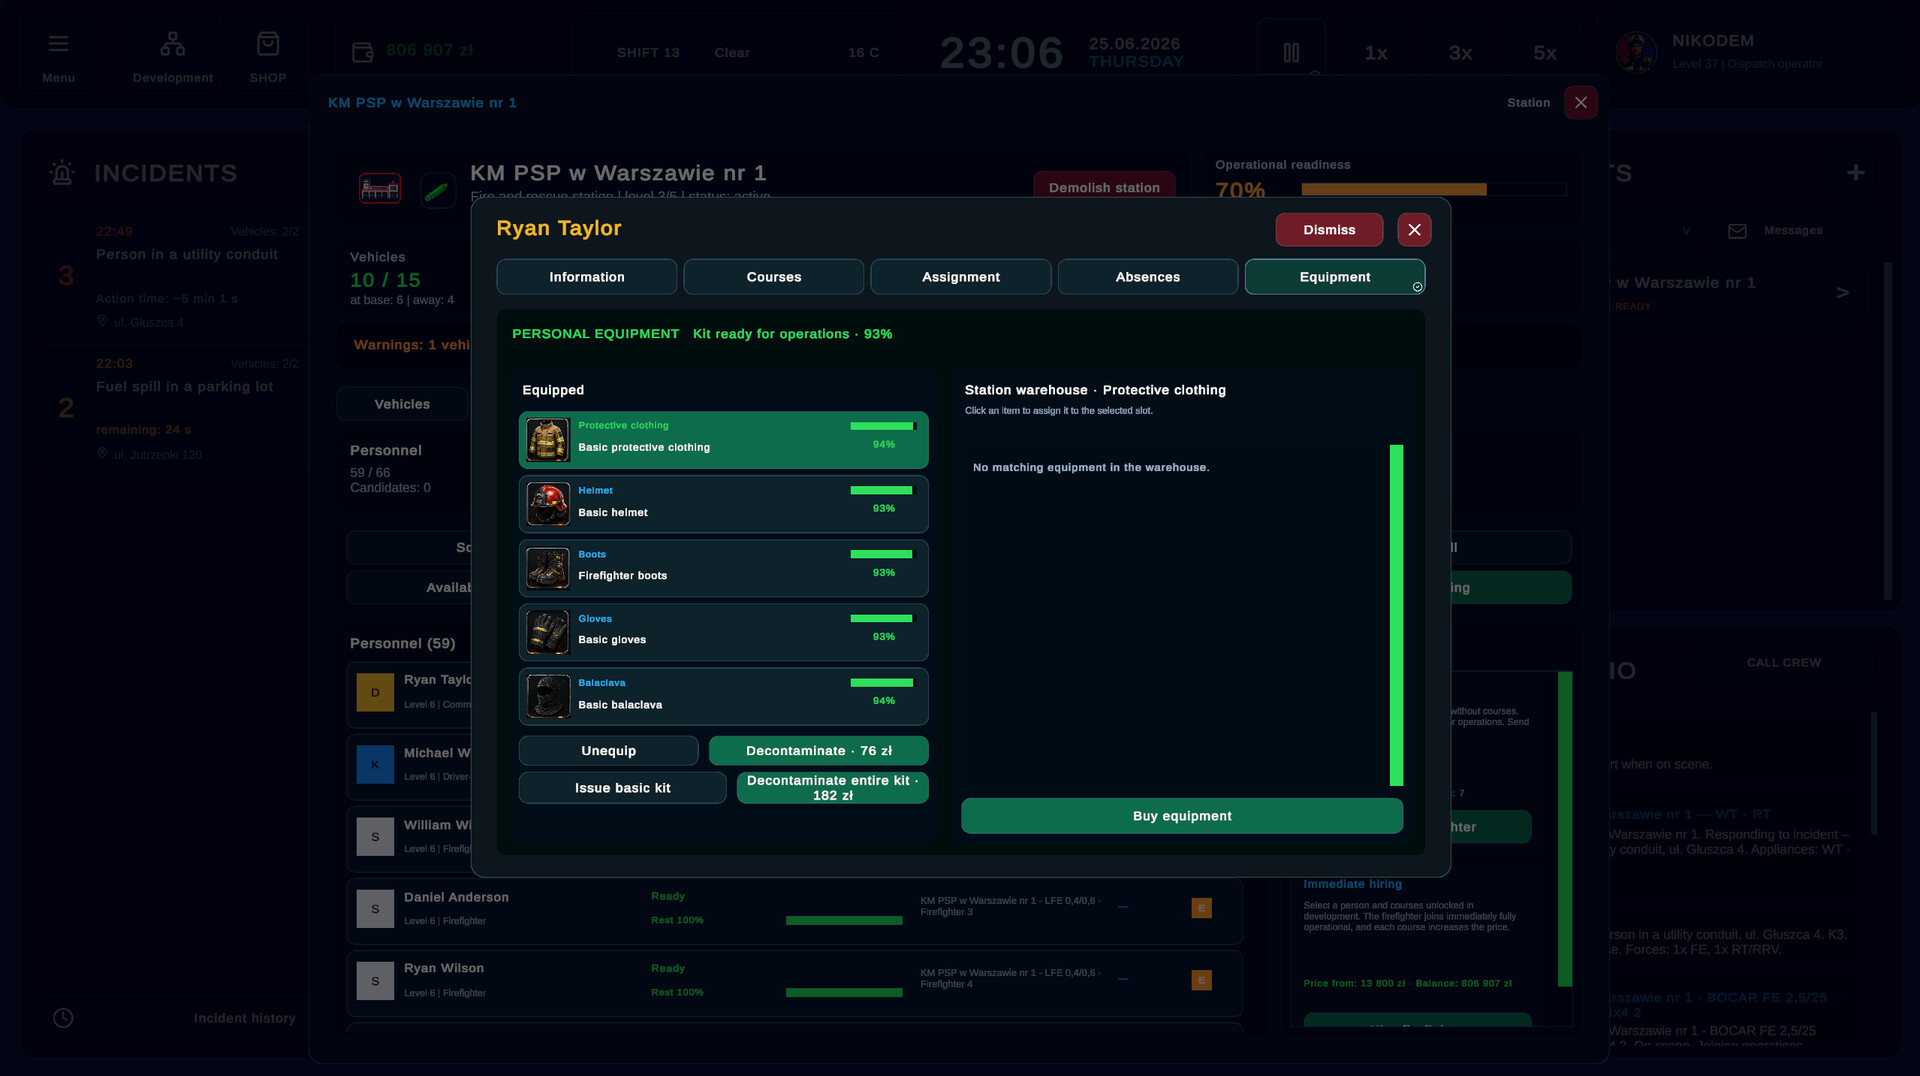
Task: Click the Nikodem profile avatar
Action: point(1636,52)
